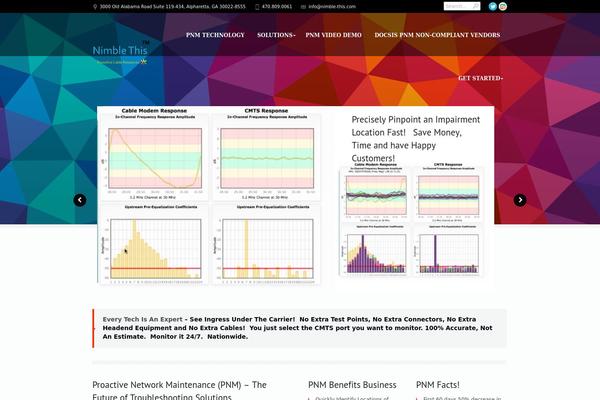
Task: Click the info@nimble-this.com email link
Action: (332, 7)
